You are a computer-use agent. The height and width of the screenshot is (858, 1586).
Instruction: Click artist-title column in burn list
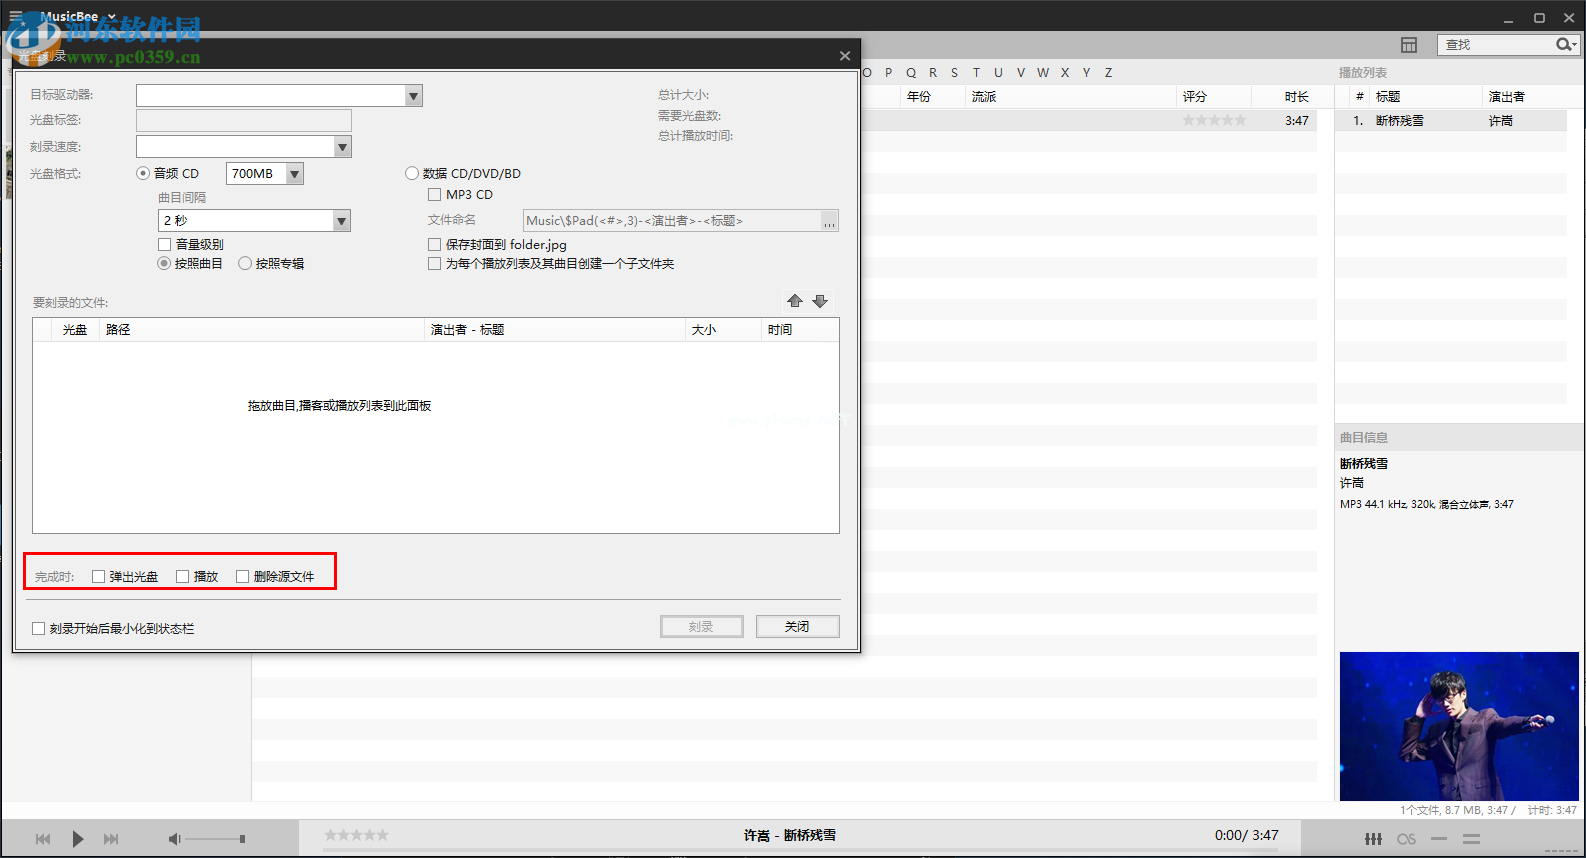(x=467, y=330)
